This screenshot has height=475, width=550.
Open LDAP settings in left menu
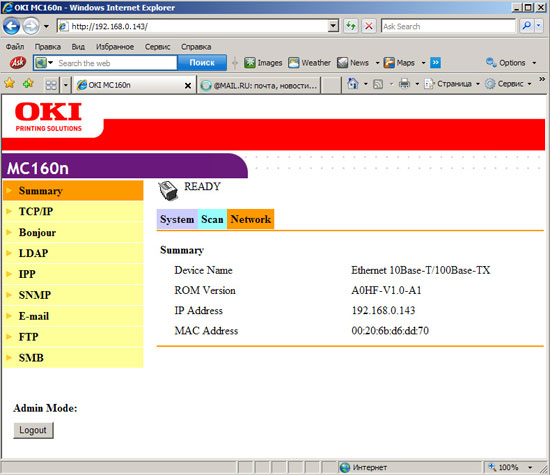(73, 253)
